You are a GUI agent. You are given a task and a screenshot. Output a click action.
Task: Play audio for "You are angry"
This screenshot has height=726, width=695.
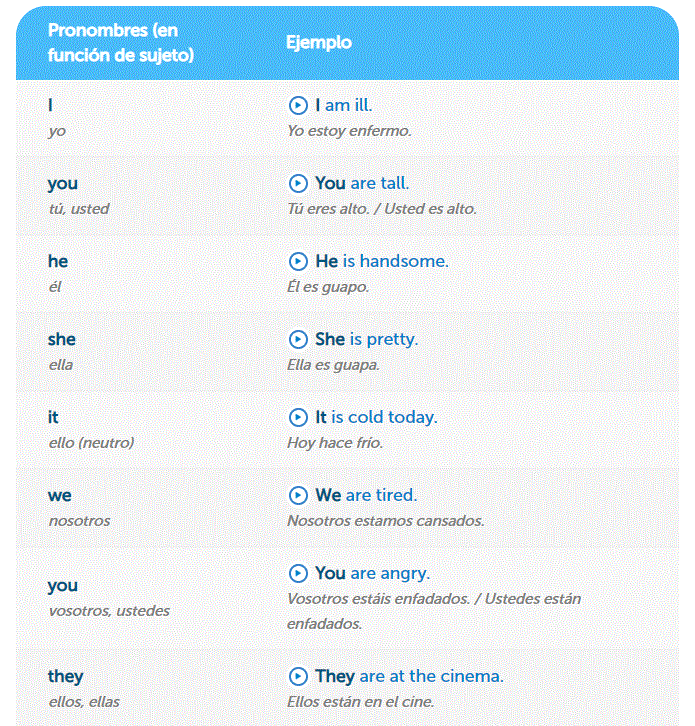point(297,573)
